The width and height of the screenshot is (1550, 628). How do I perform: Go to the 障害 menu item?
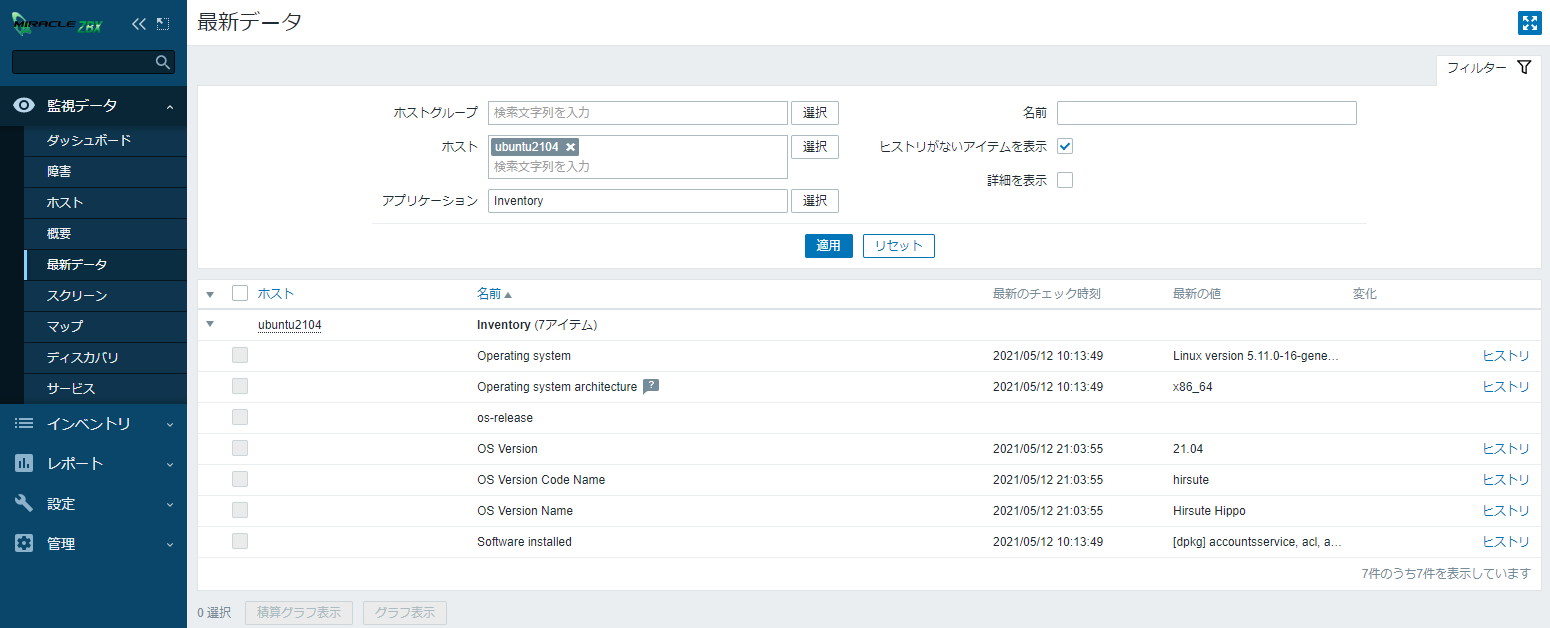[59, 172]
